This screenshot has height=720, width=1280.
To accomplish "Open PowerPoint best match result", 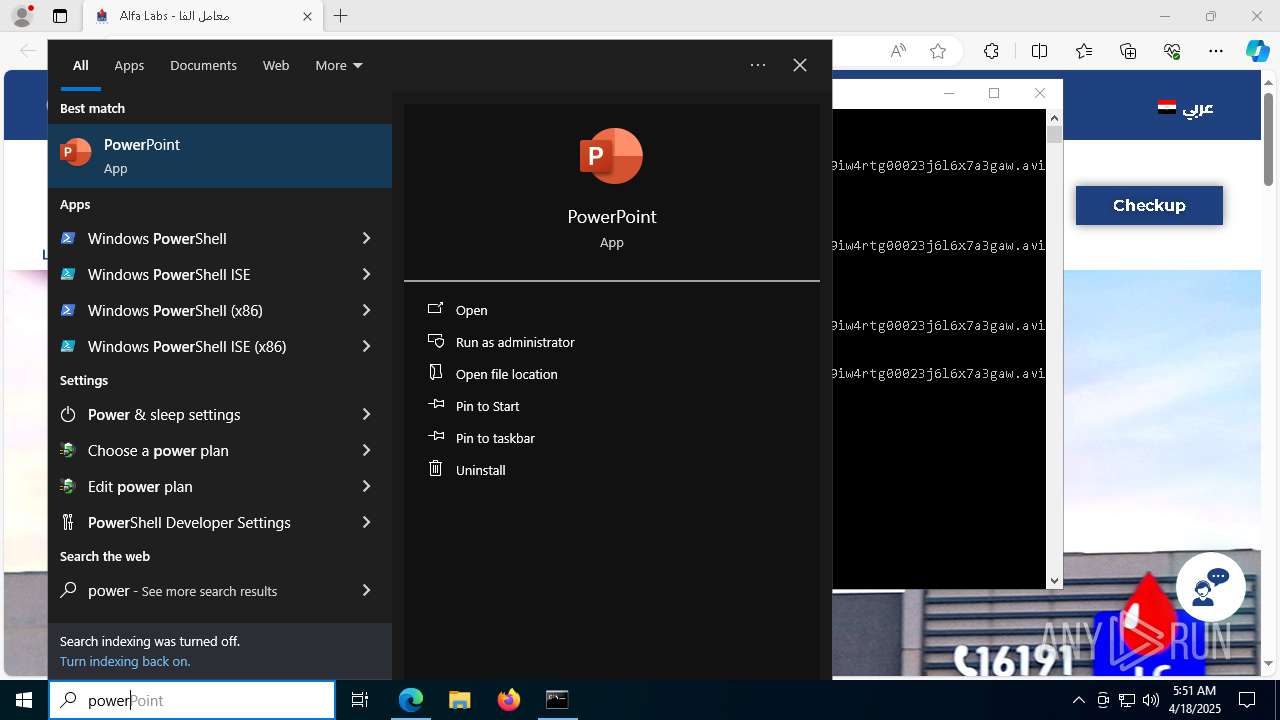I will (220, 156).
